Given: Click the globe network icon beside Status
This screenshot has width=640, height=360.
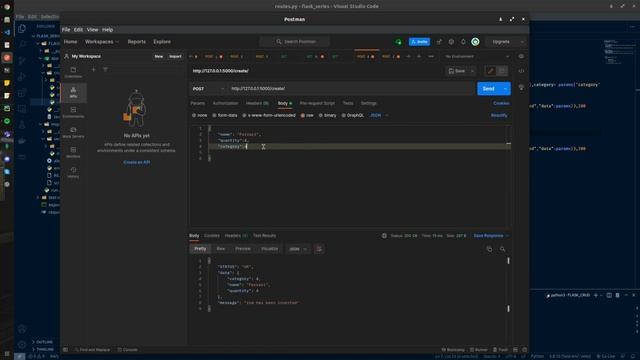Looking at the screenshot, I should click(384, 236).
